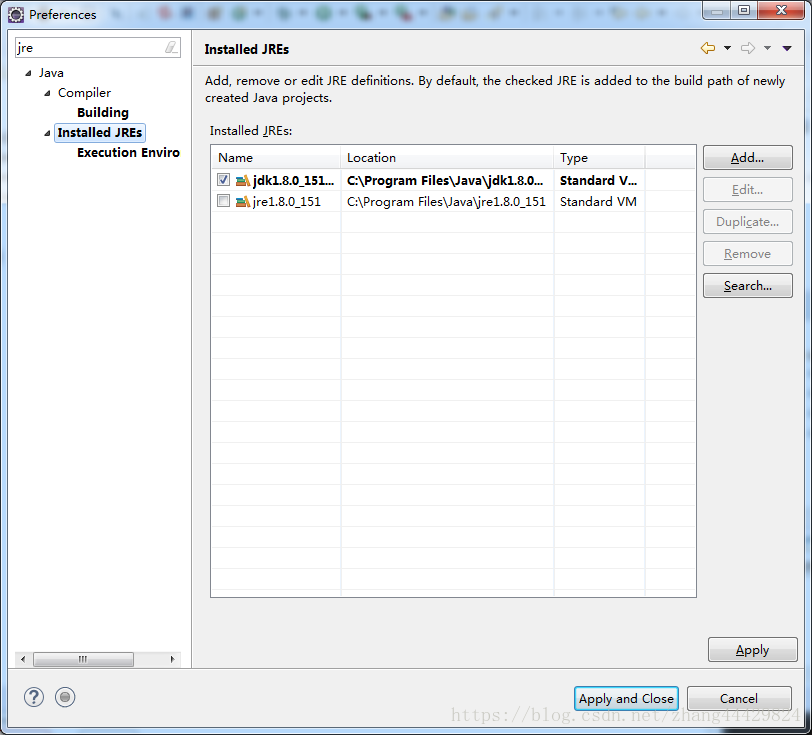Click the tree scrollbar left arrow

(x=23, y=659)
